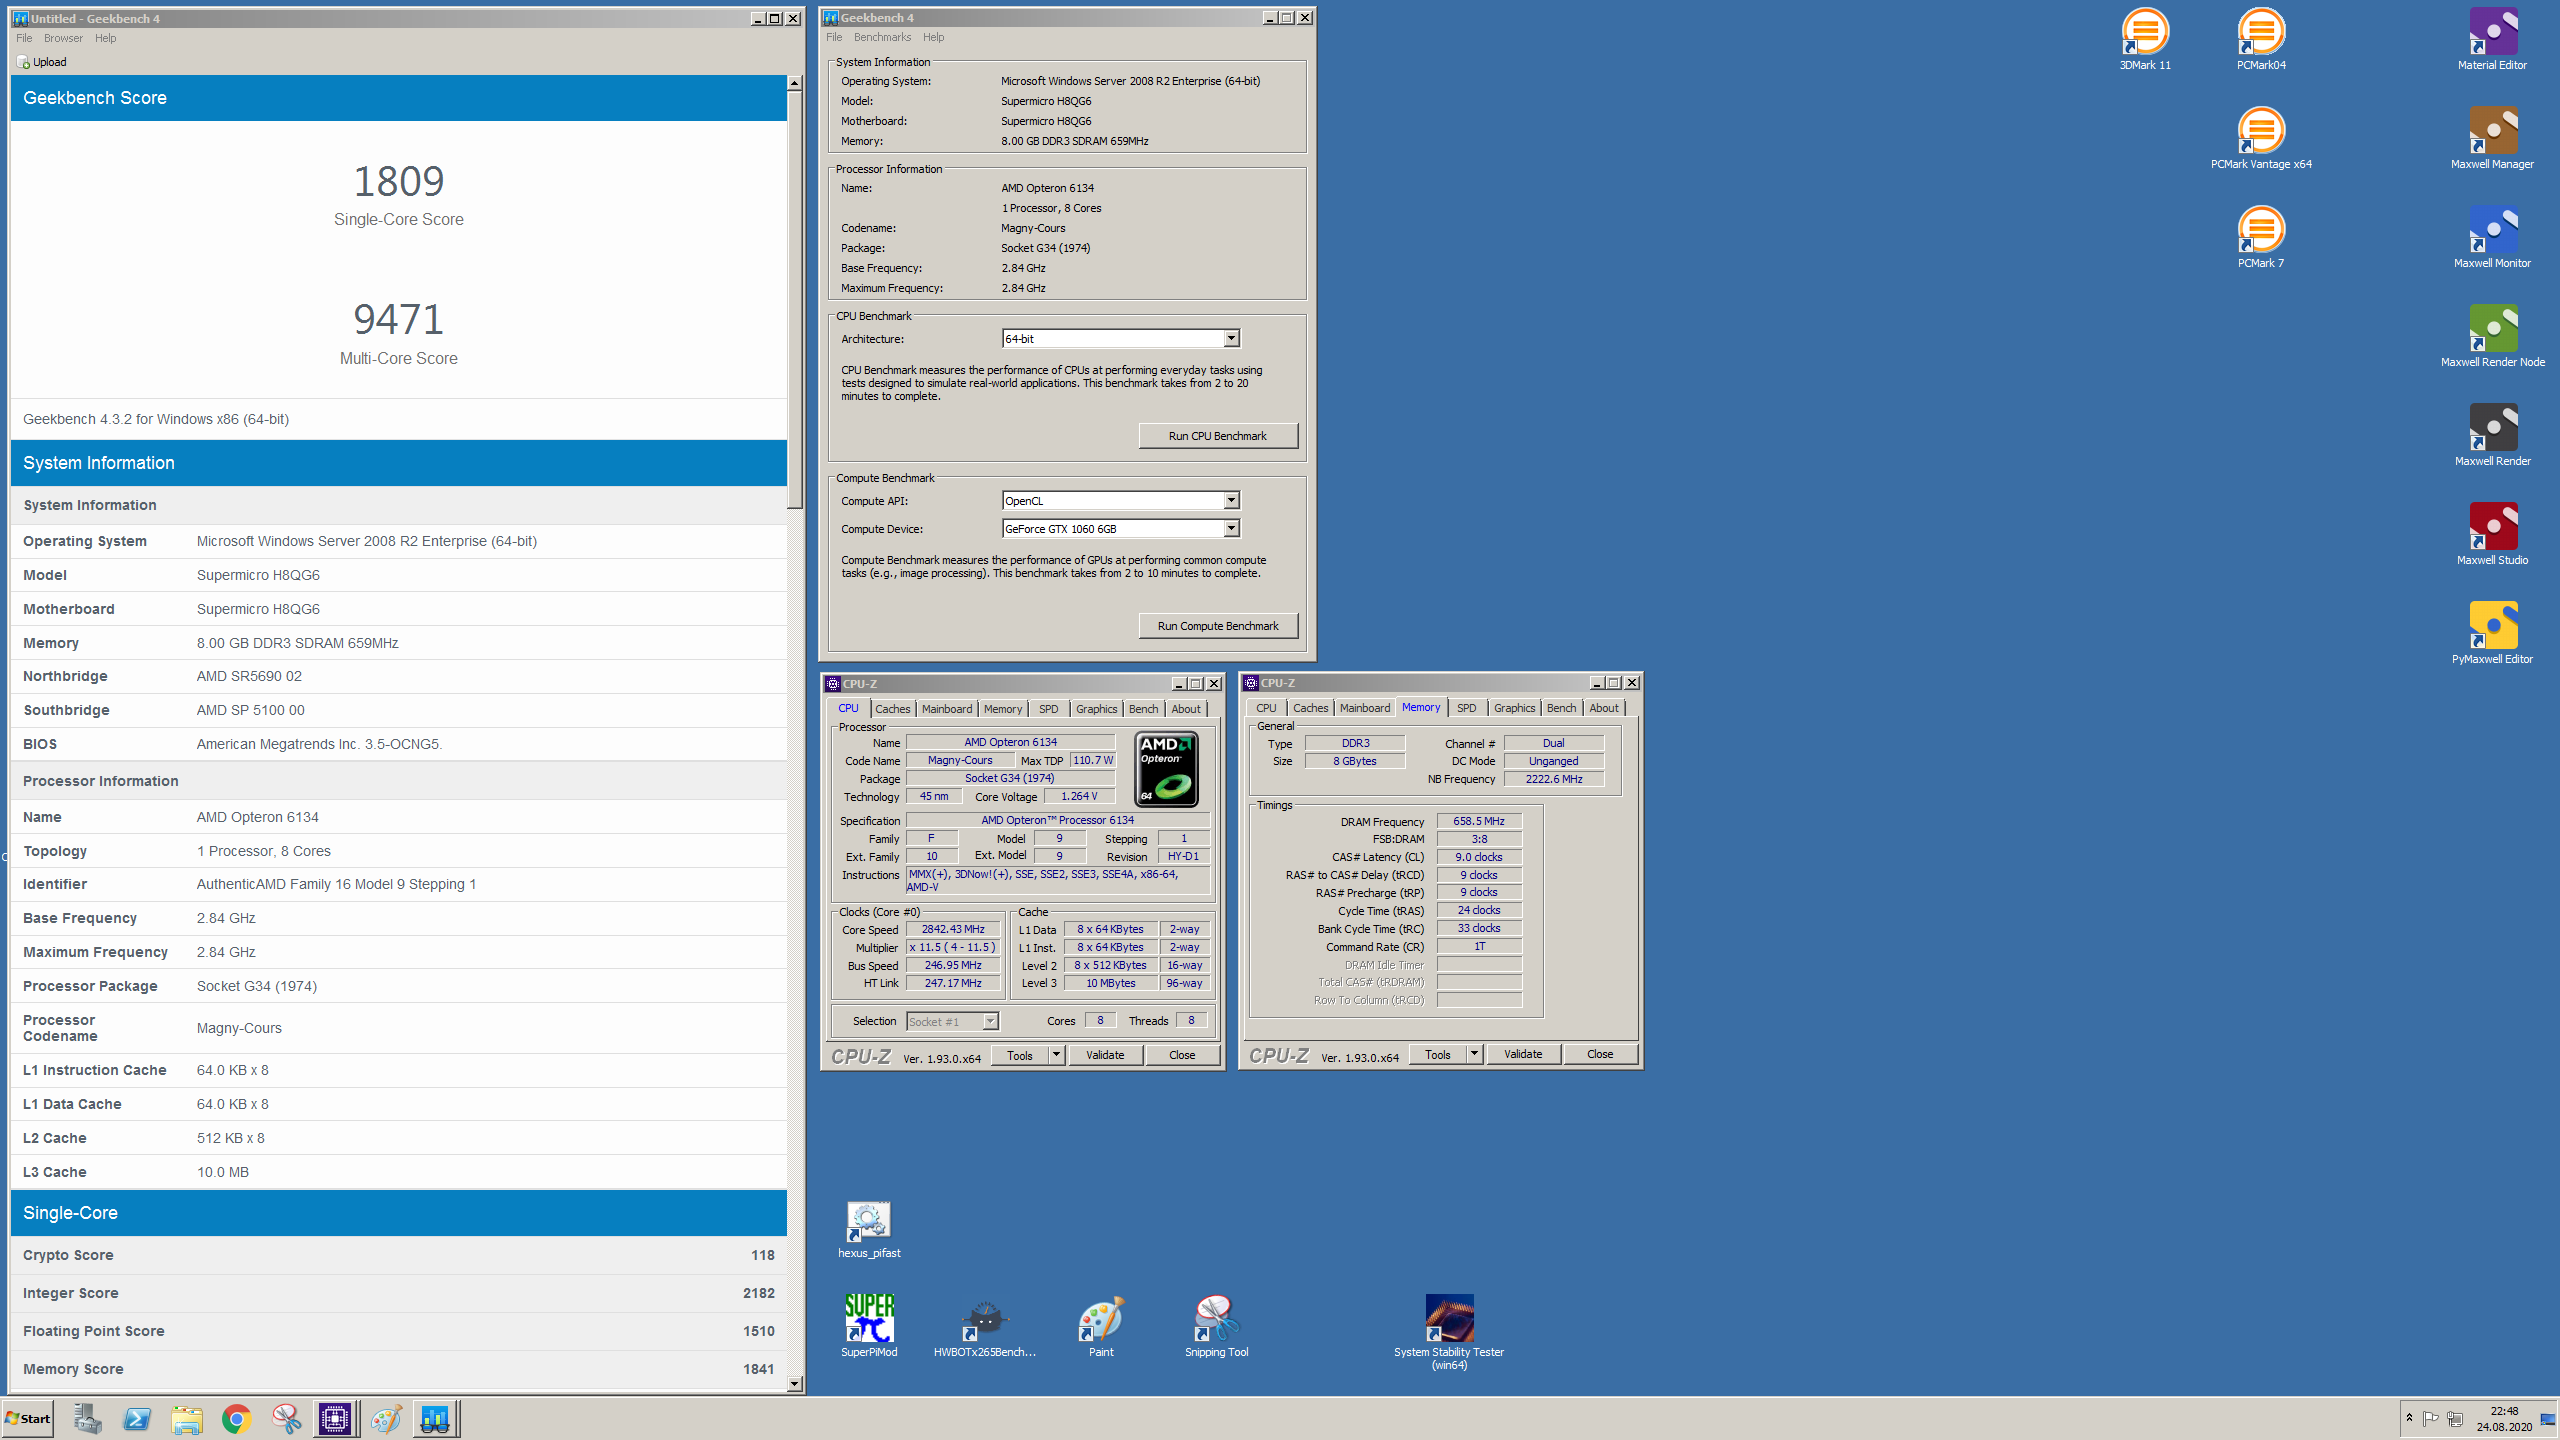Open the Maxwell Monitor desktop icon
Screen dimensions: 2560x1440
pyautogui.click(x=2492, y=238)
